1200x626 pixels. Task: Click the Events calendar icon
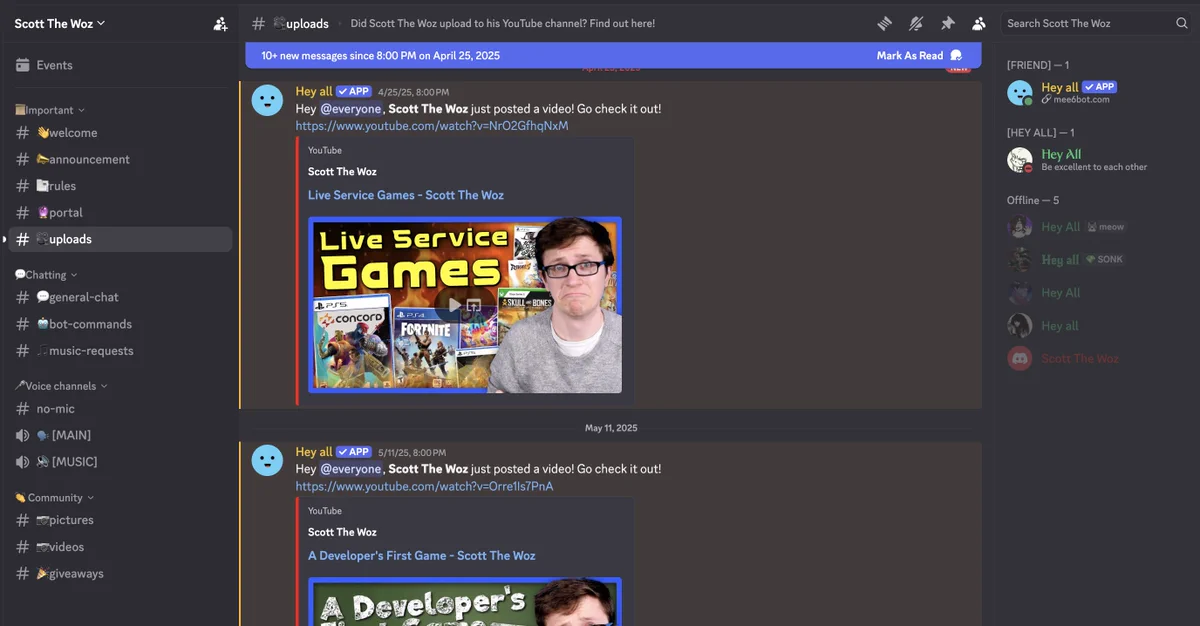point(22,65)
